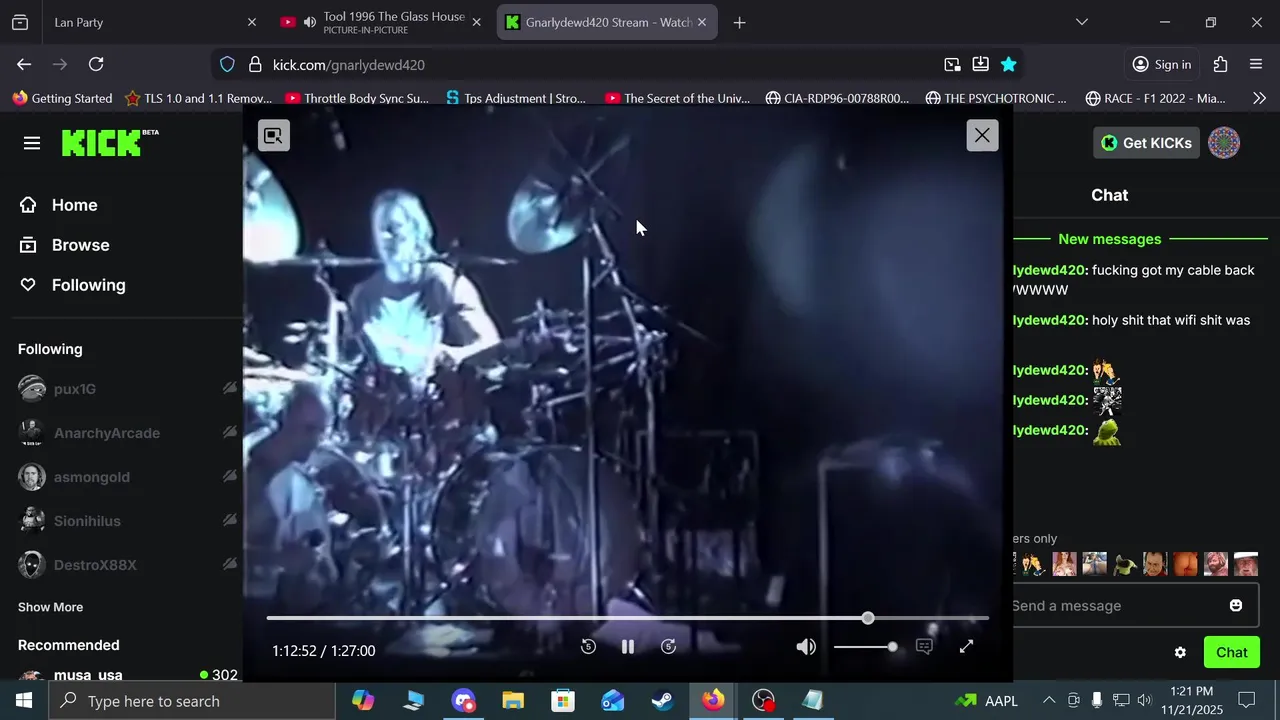Show more bookmarks chevron
This screenshot has height=720, width=1280.
click(x=1259, y=98)
